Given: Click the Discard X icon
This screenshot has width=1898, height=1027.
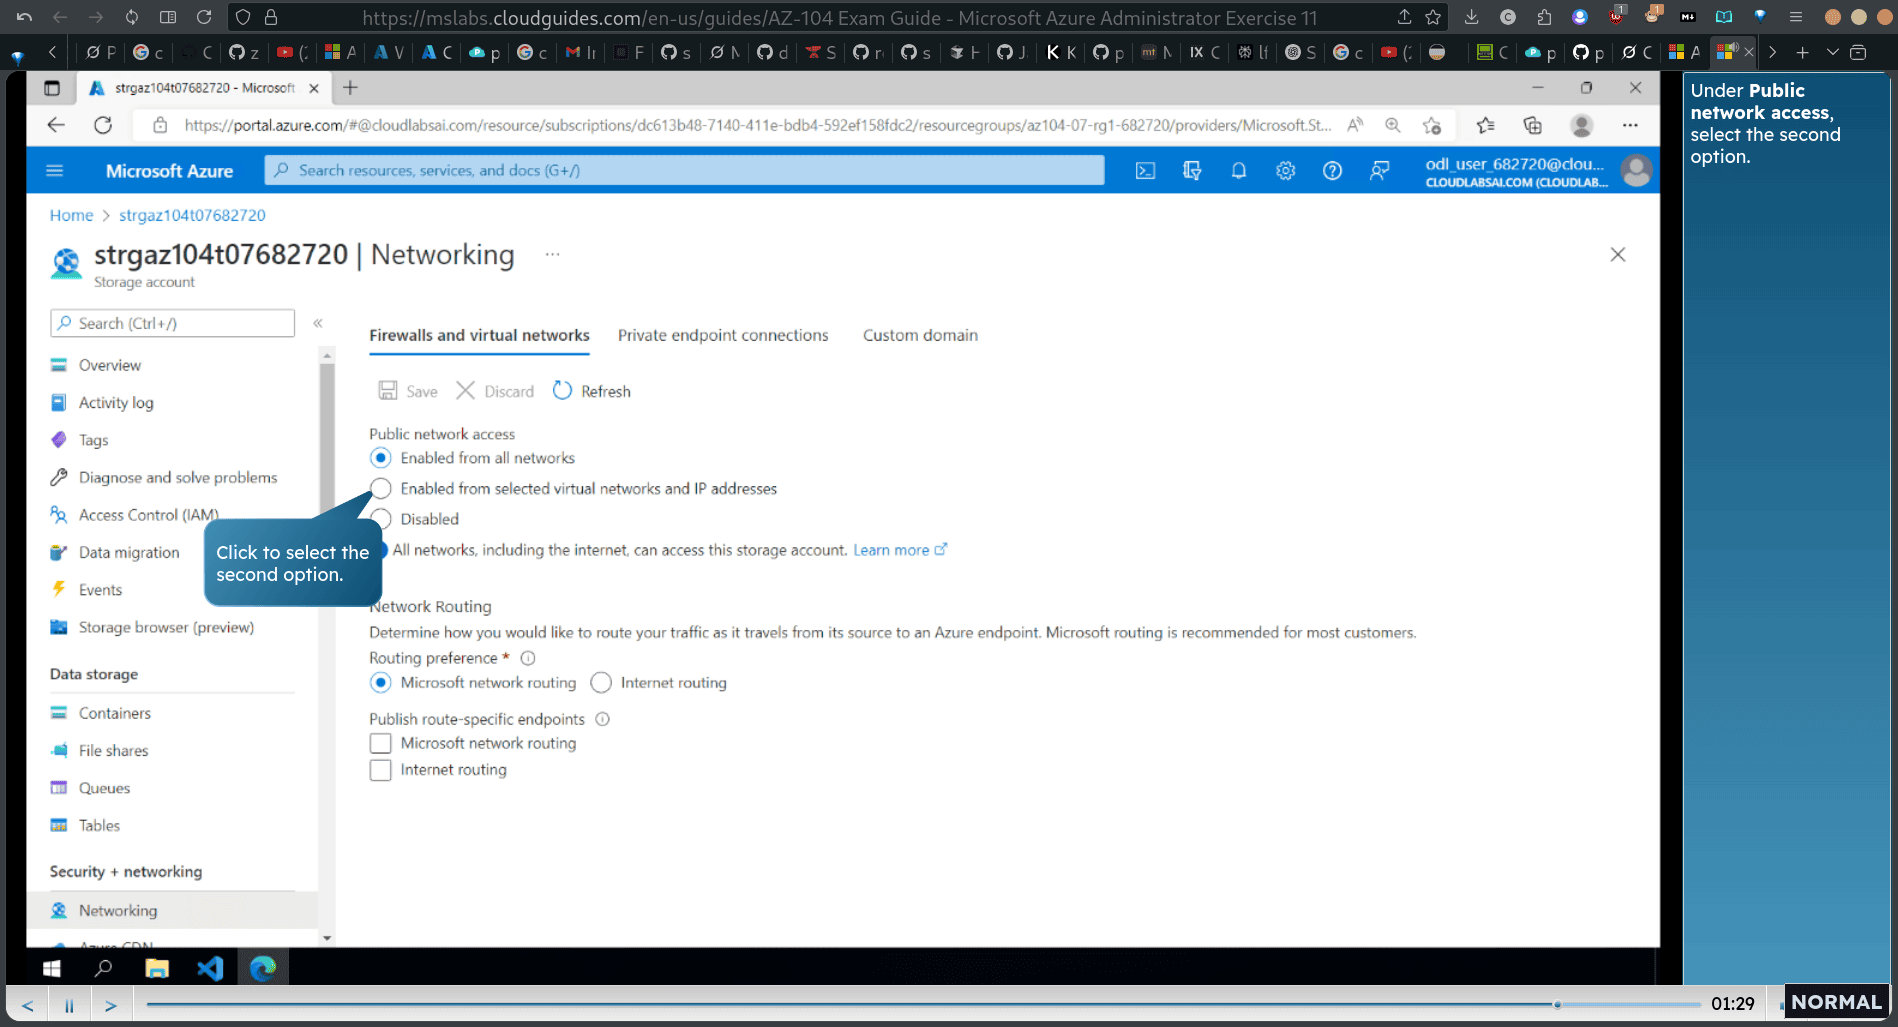Looking at the screenshot, I should (x=465, y=391).
